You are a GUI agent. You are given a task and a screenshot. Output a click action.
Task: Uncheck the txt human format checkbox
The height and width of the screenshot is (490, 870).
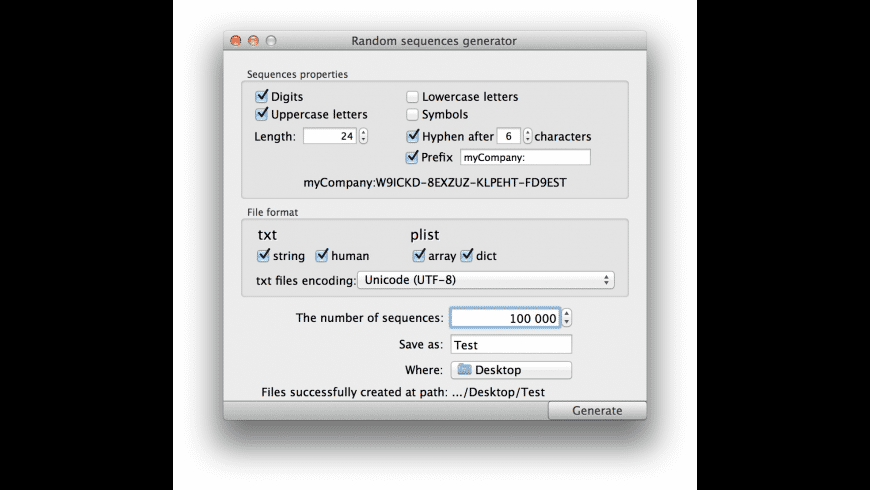tap(322, 255)
